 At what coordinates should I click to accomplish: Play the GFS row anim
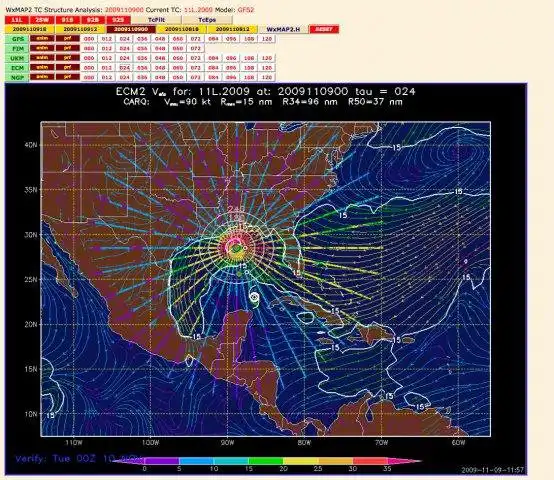coord(42,38)
